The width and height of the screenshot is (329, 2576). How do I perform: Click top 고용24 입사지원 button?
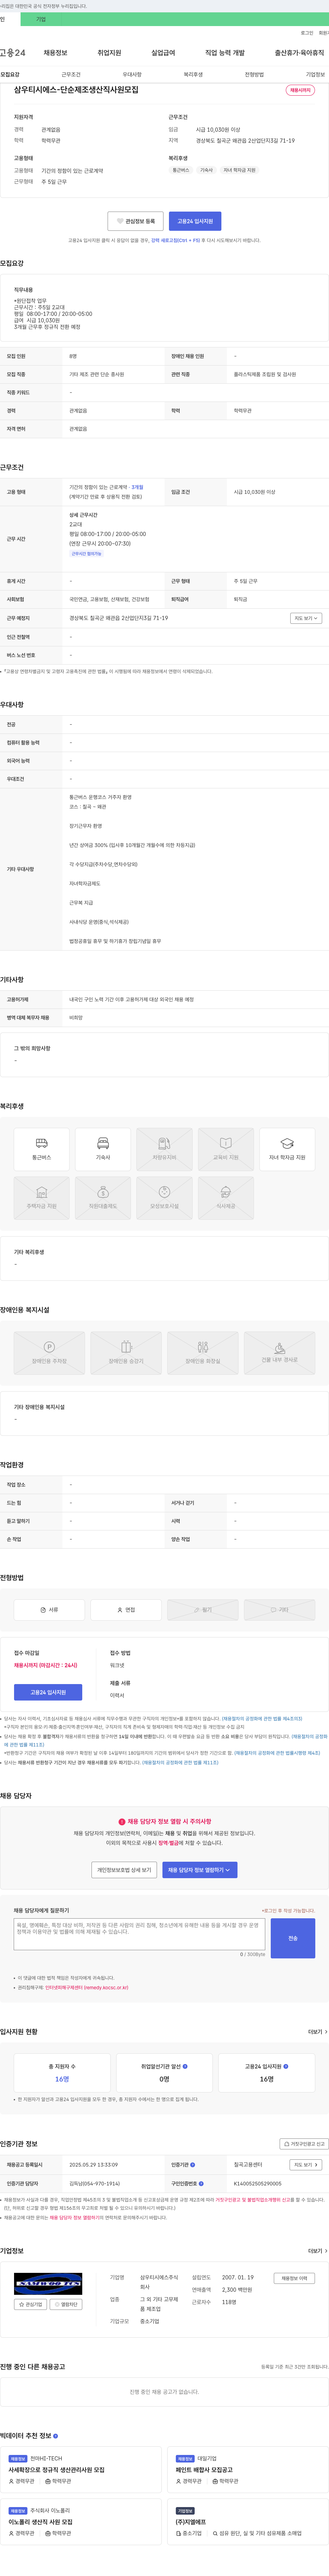point(195,221)
